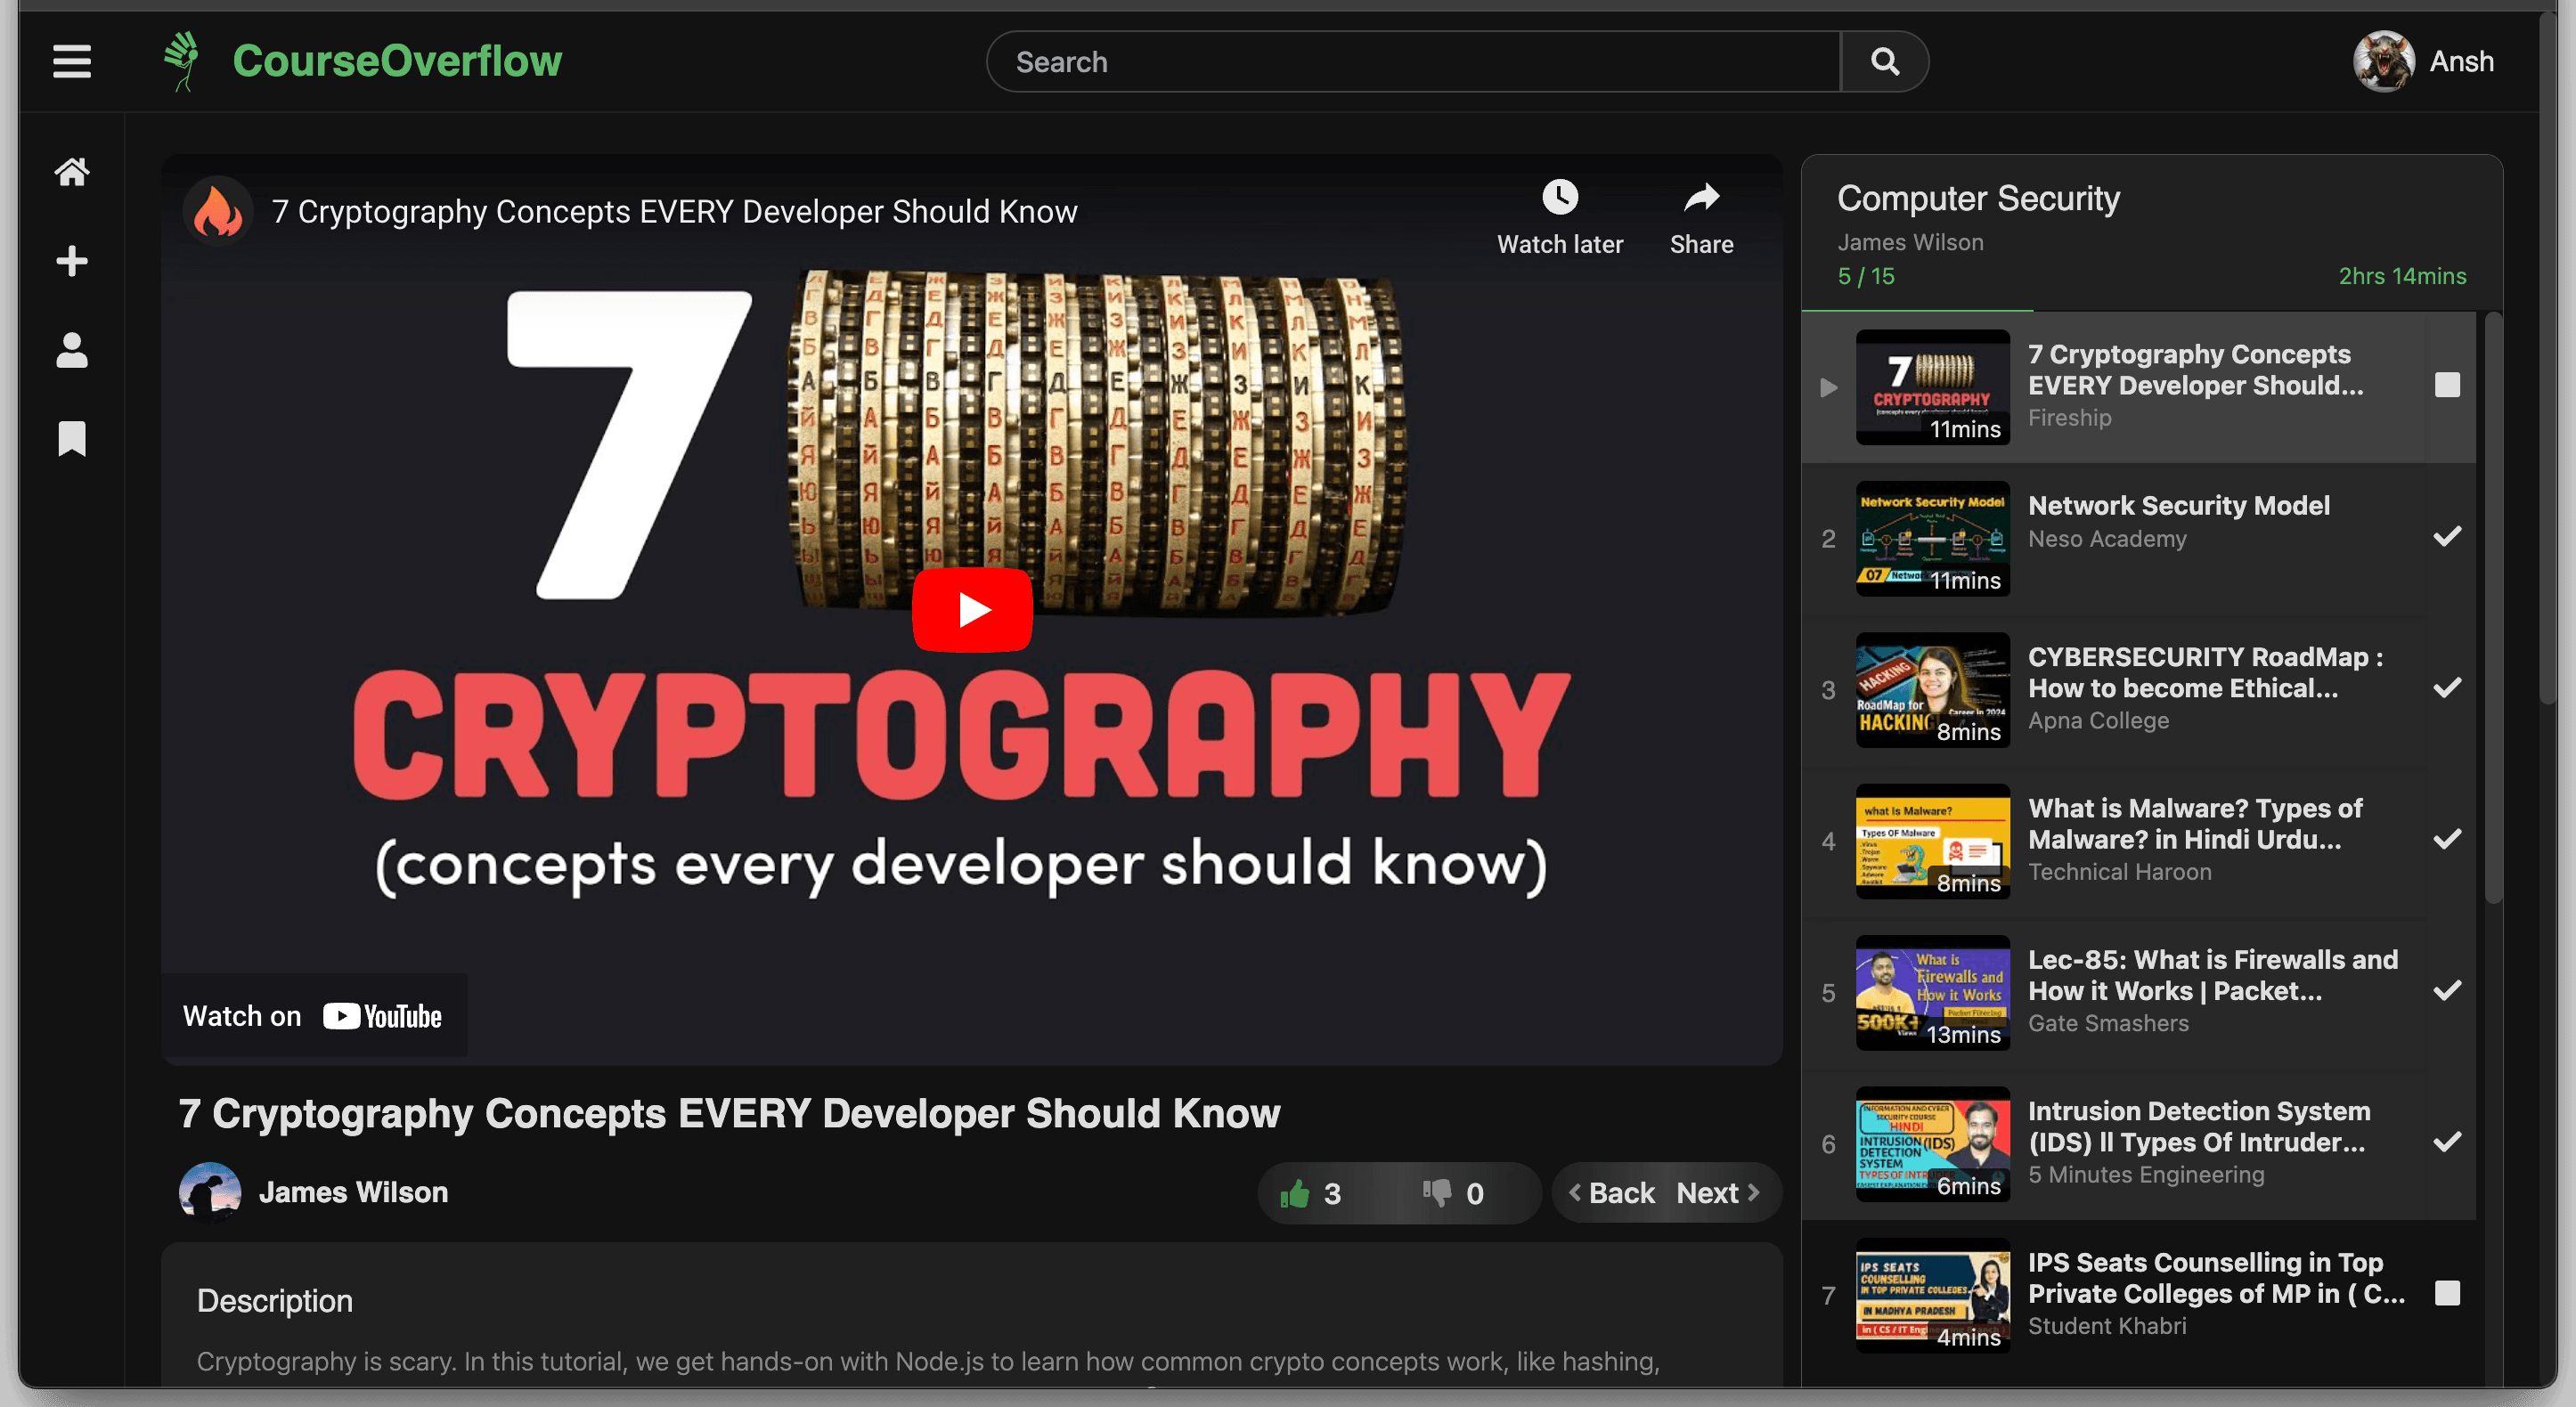This screenshot has width=2576, height=1407.
Task: Click the plus icon in sidebar
Action: 72,261
